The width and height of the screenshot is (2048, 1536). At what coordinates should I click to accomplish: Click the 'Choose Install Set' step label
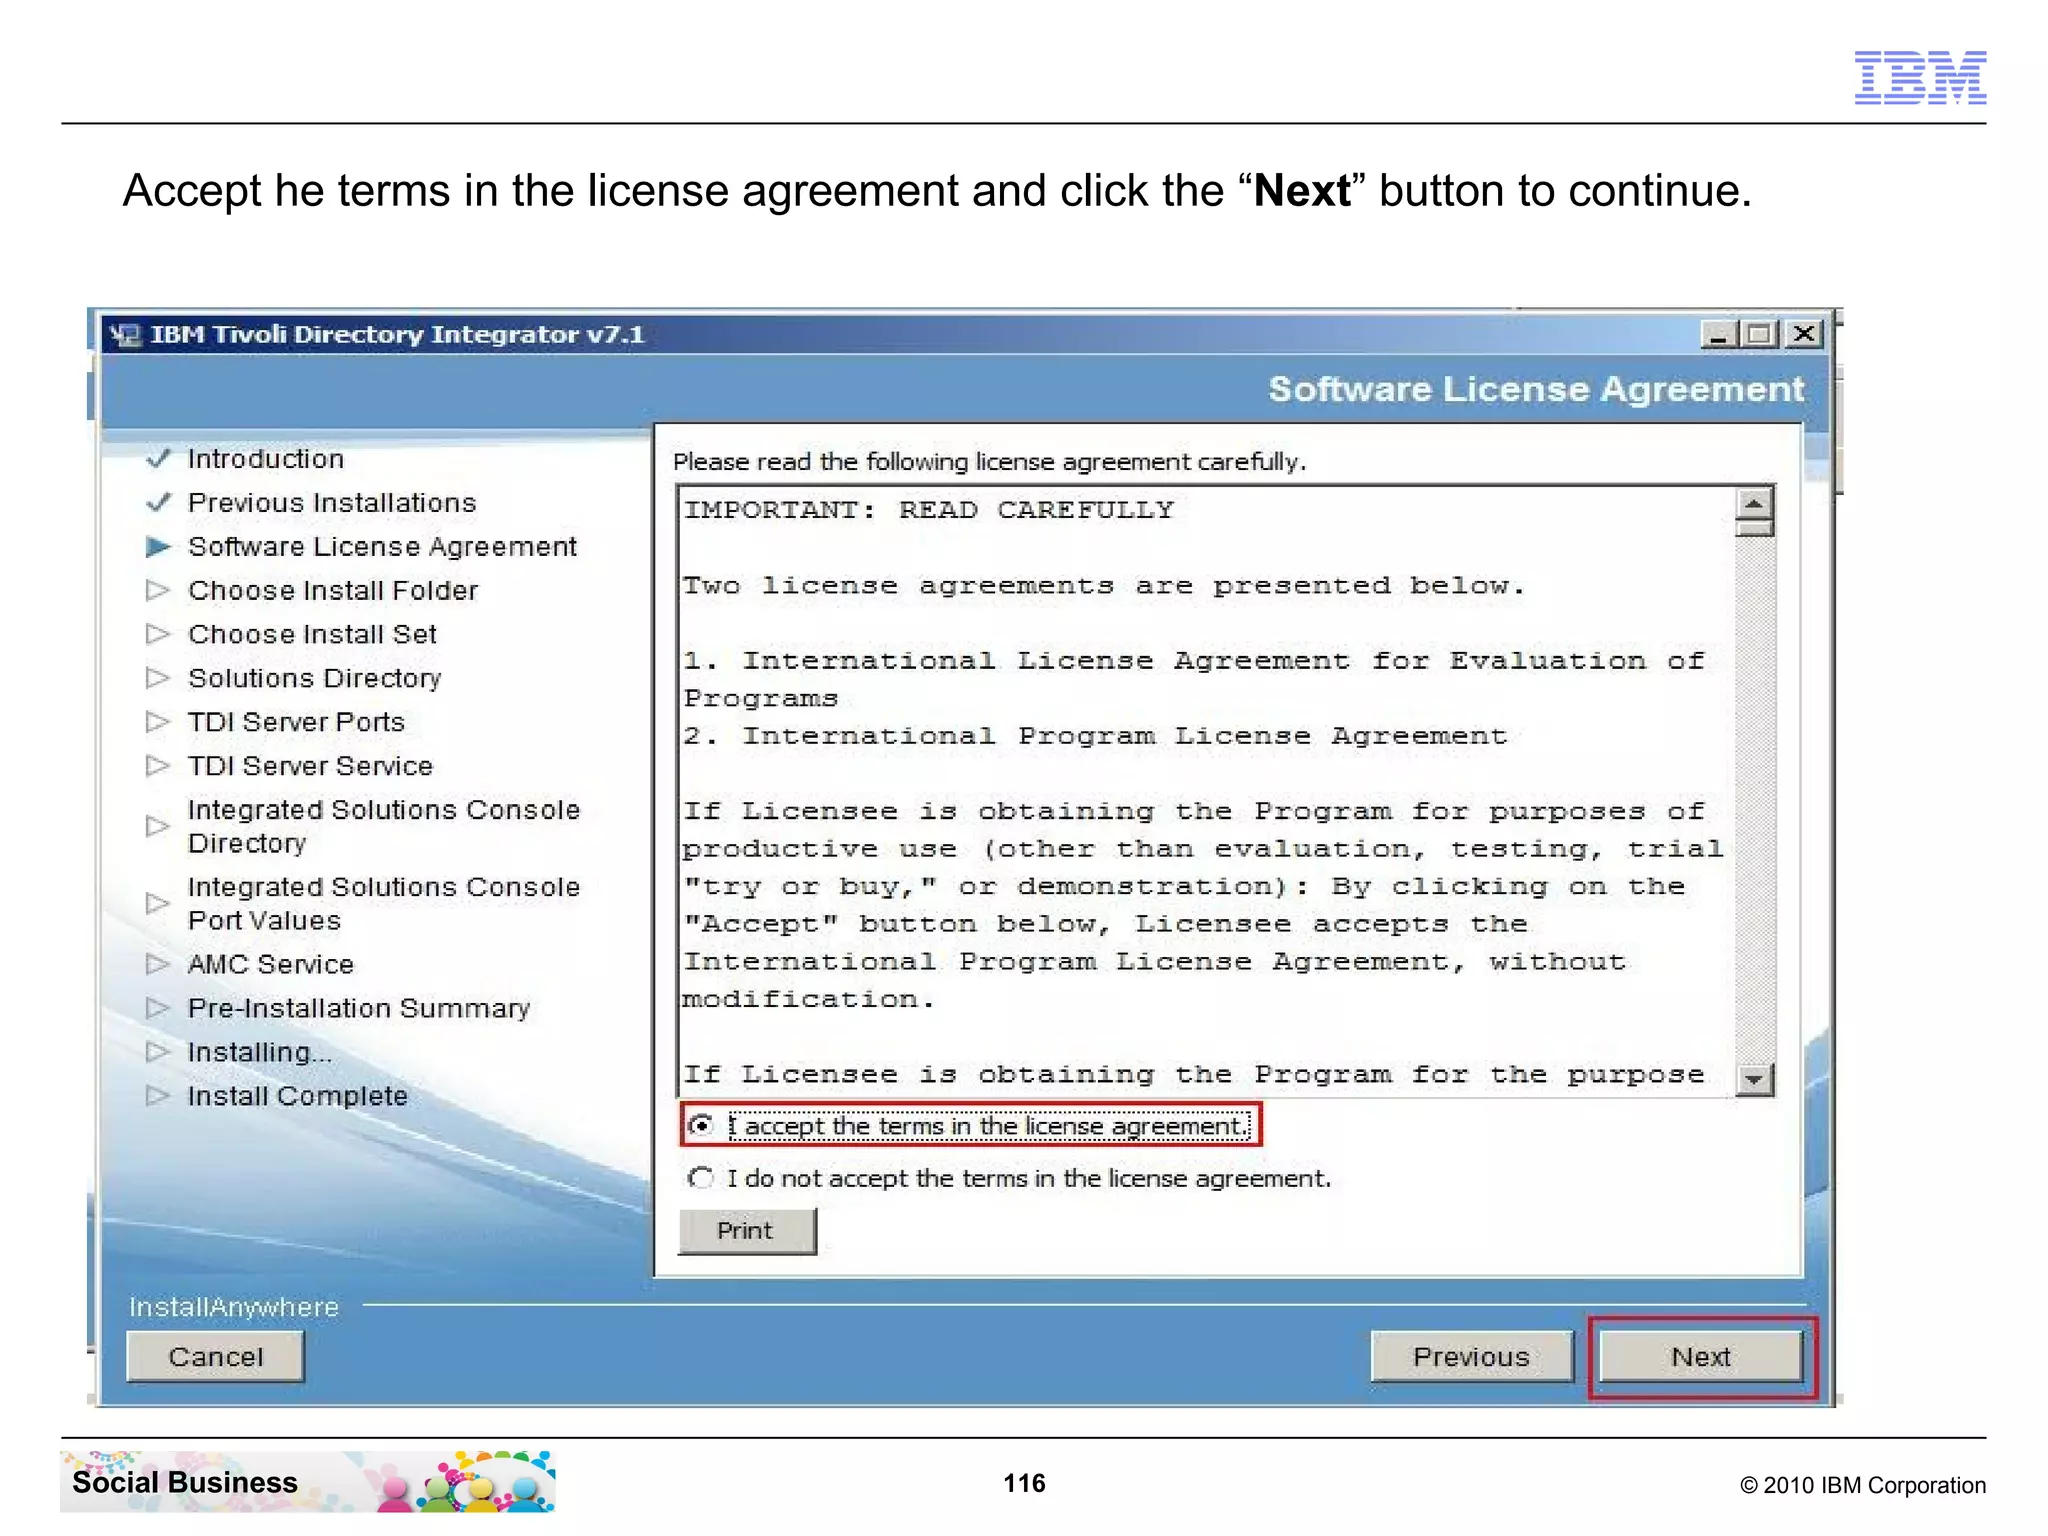312,634
